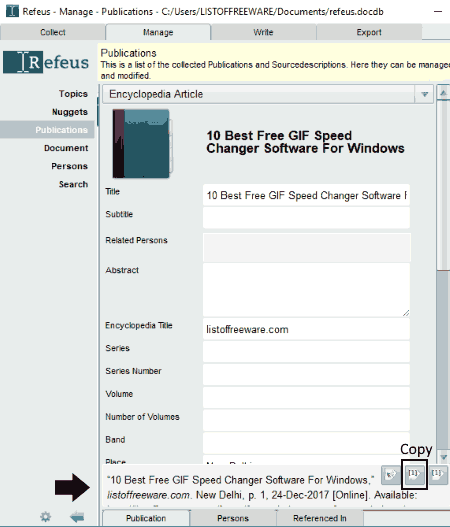Go to Document in the sidebar
Image resolution: width=450 pixels, height=527 pixels.
click(66, 148)
